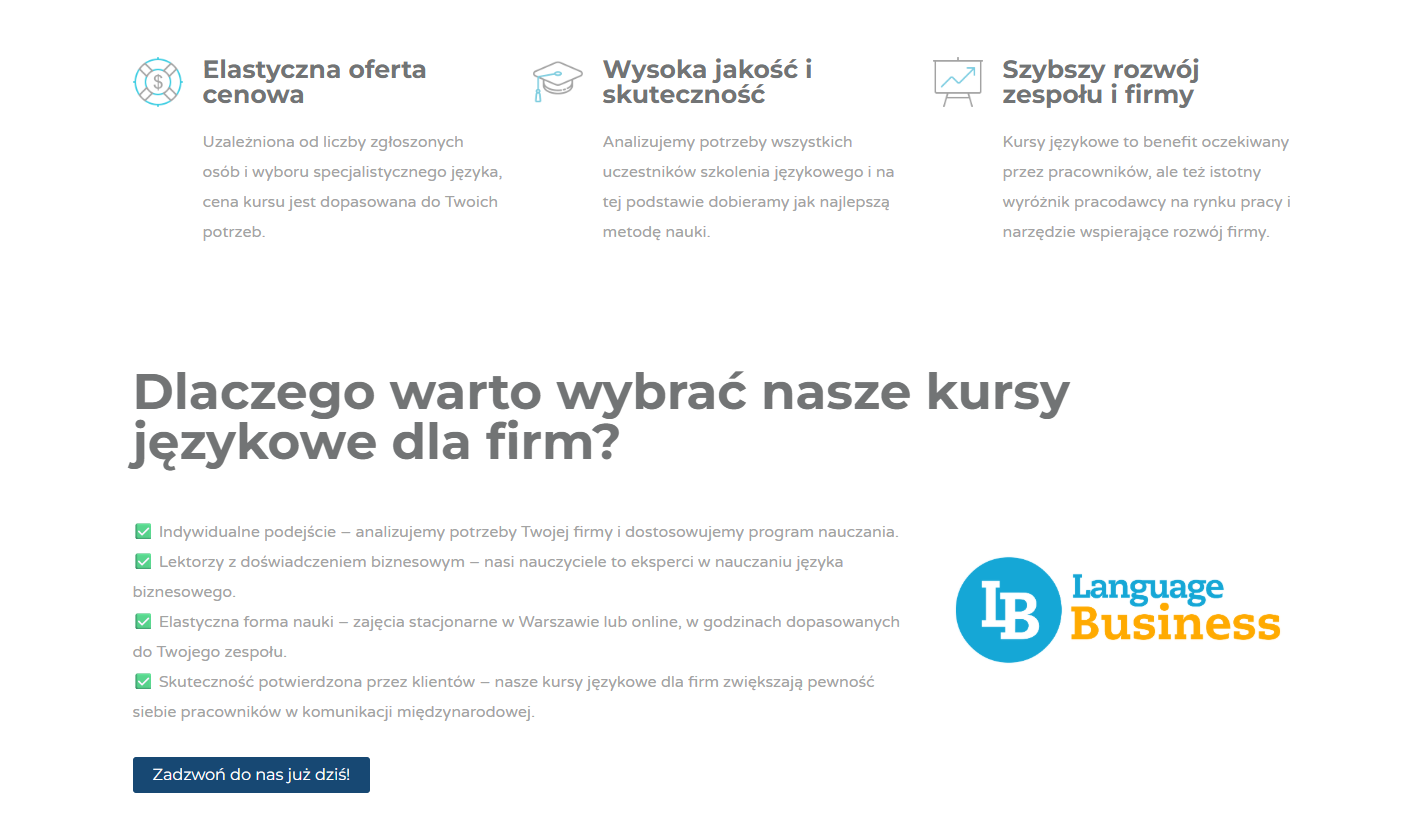This screenshot has height=838, width=1403.
Task: Click paragraph starting 'Uzależniona od liczby zgłoszonych'
Action: tap(352, 187)
